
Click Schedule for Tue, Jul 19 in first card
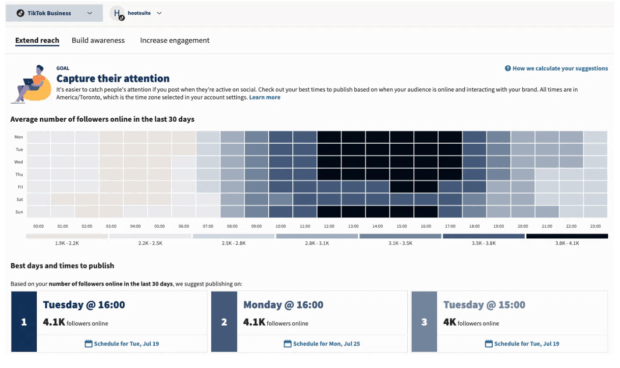127,343
